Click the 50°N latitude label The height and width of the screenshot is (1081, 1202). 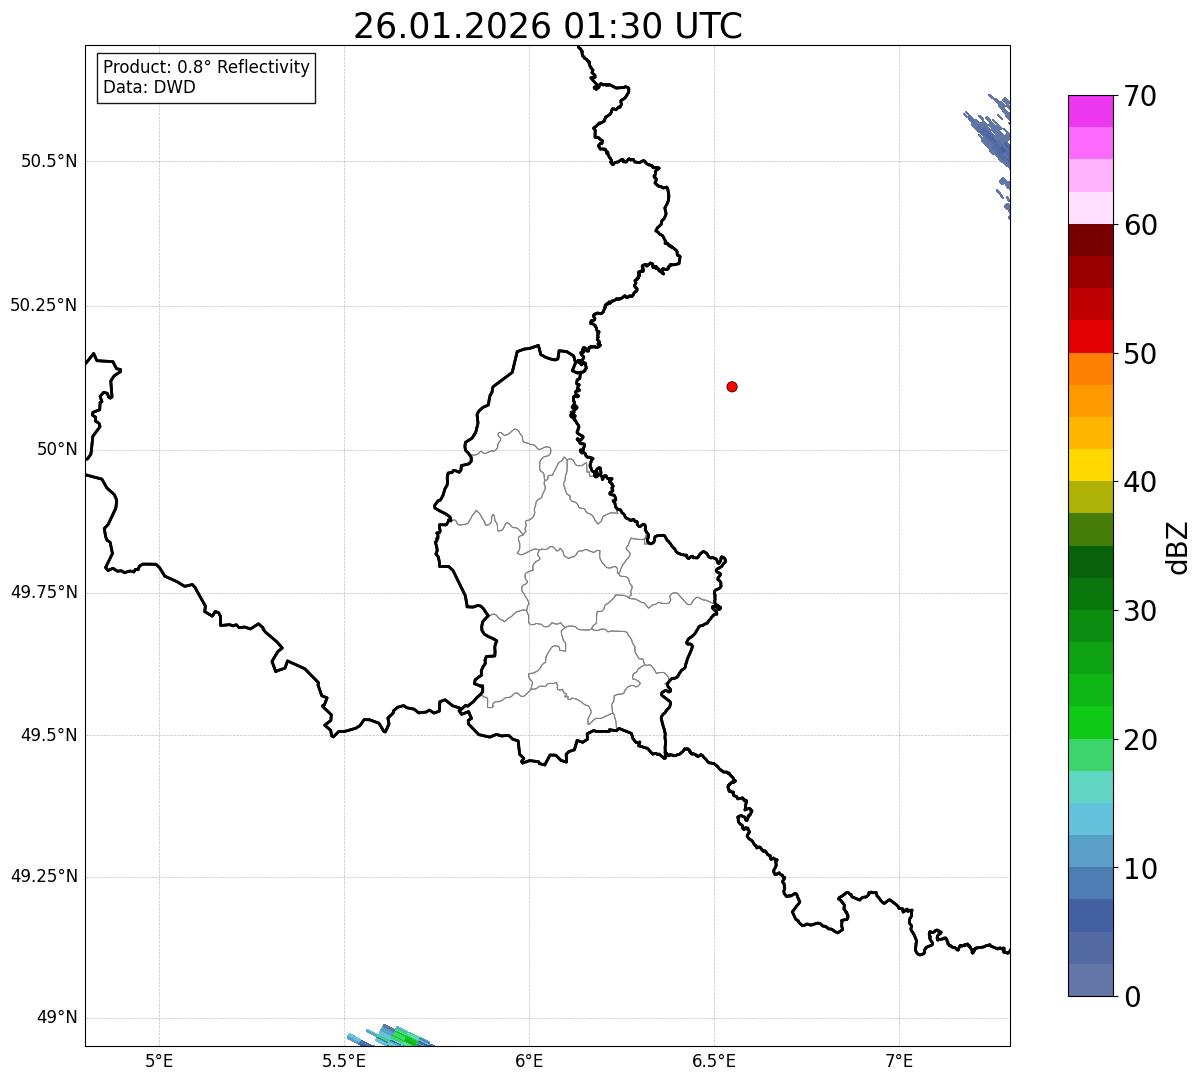pos(57,449)
